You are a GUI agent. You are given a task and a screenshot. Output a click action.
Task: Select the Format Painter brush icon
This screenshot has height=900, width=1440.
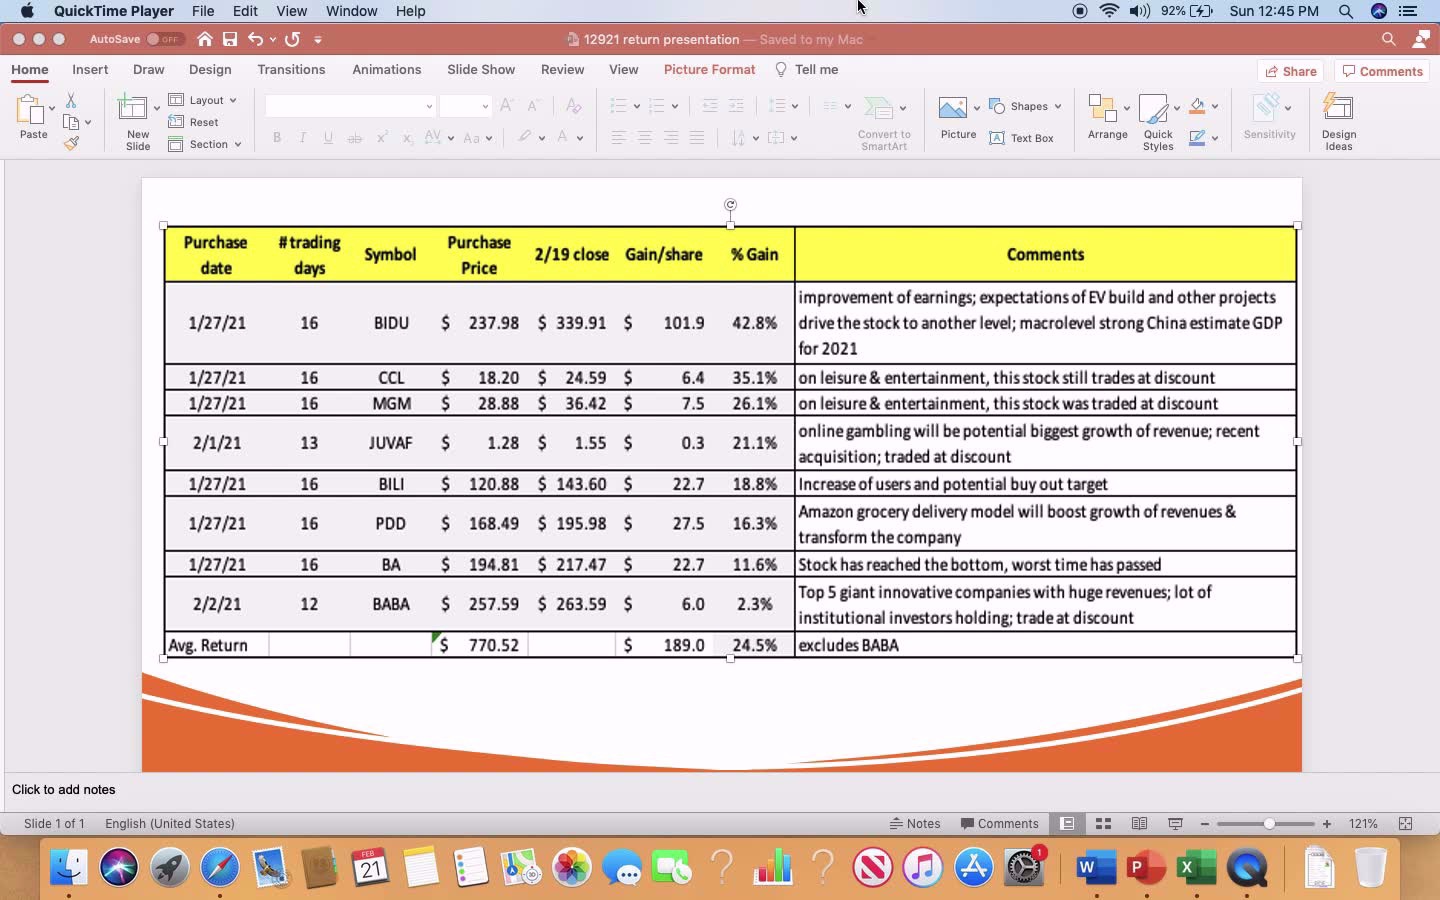pos(71,143)
